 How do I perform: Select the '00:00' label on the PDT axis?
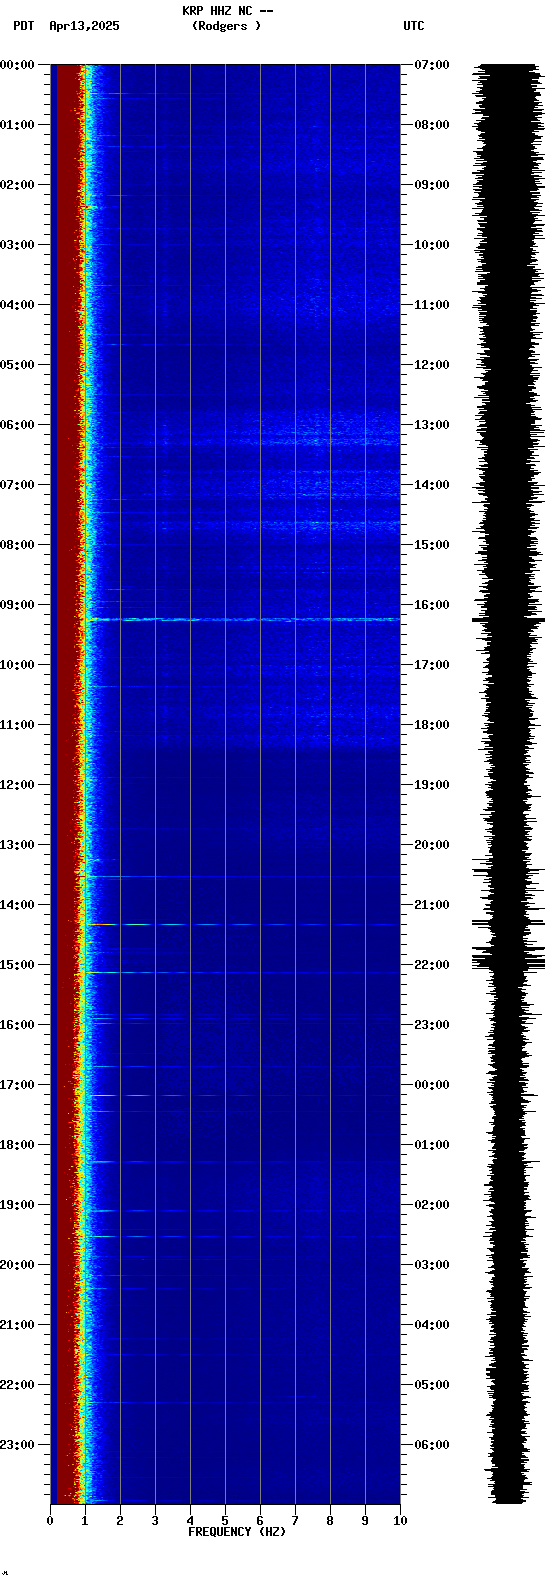click(x=17, y=65)
